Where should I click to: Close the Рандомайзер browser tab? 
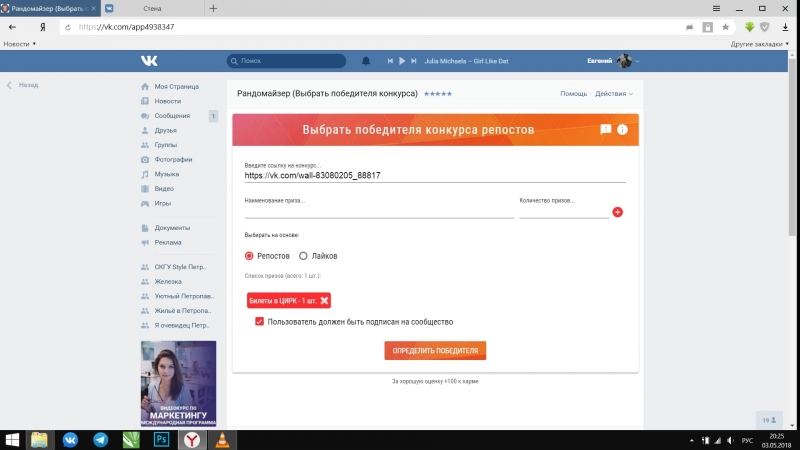click(93, 9)
